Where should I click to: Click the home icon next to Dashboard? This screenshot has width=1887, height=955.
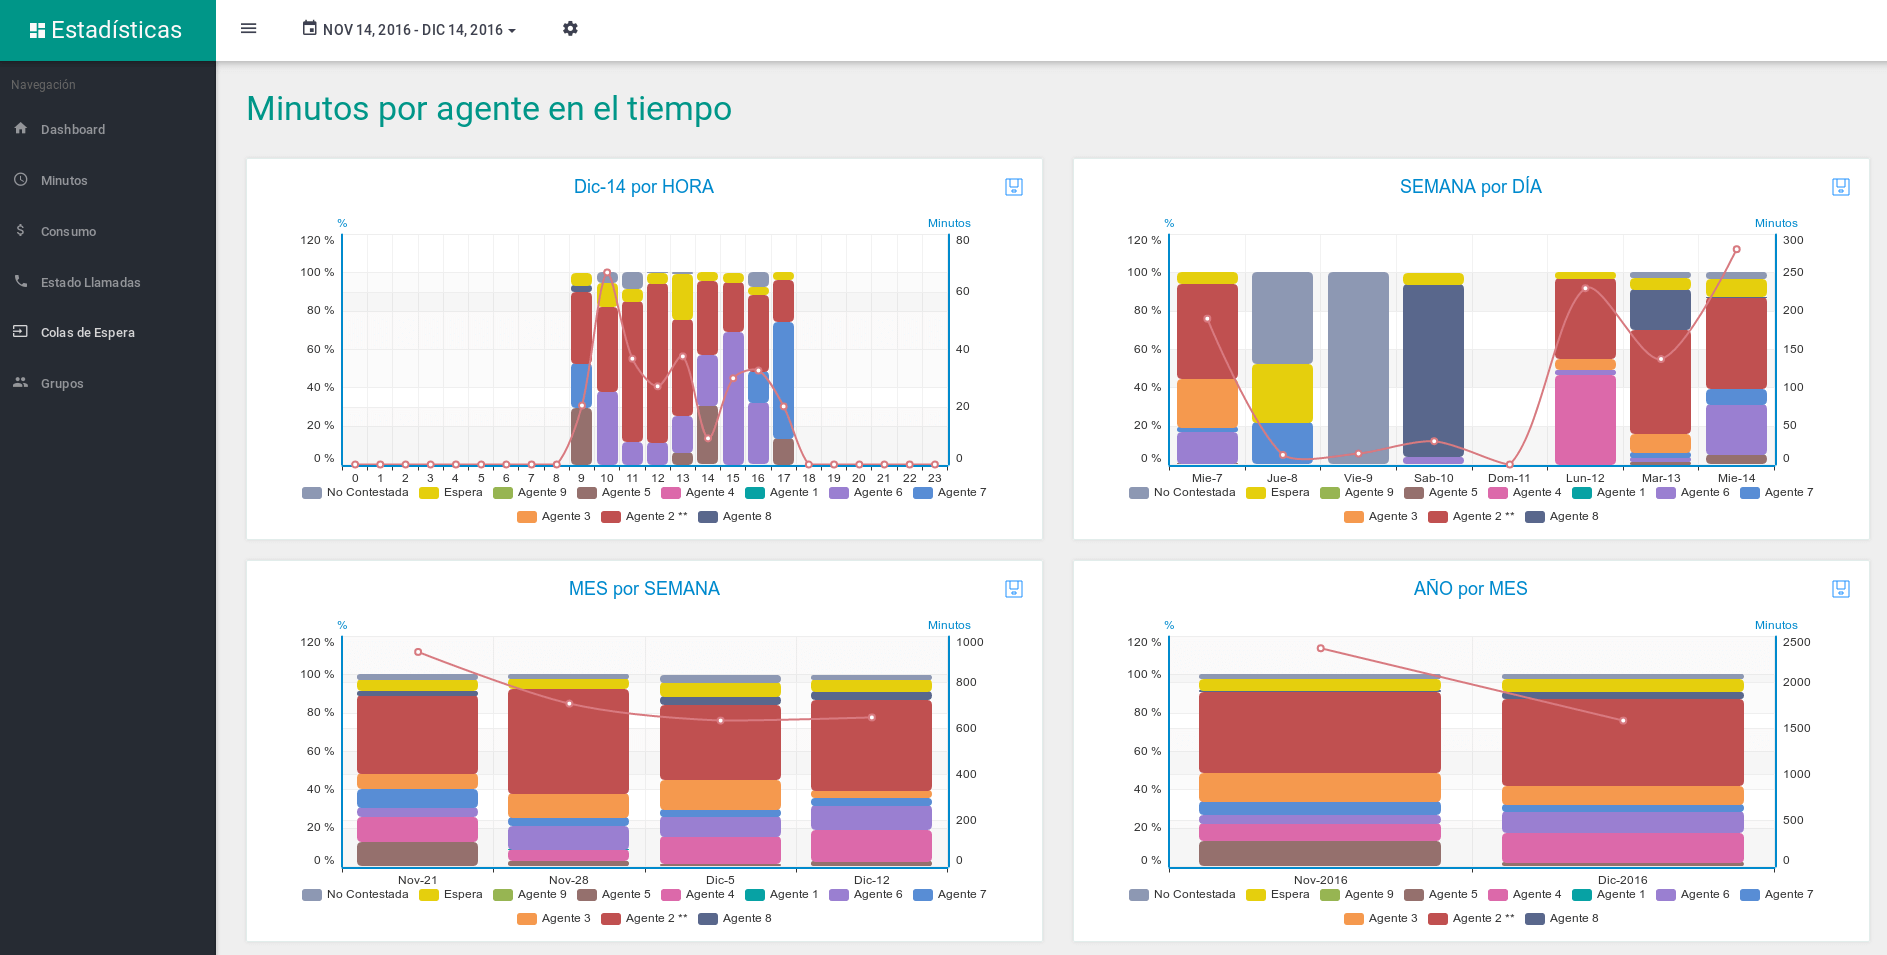[x=21, y=128]
